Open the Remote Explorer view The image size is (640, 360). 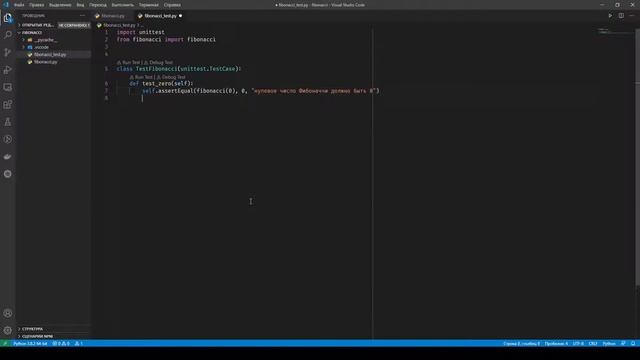click(8, 87)
